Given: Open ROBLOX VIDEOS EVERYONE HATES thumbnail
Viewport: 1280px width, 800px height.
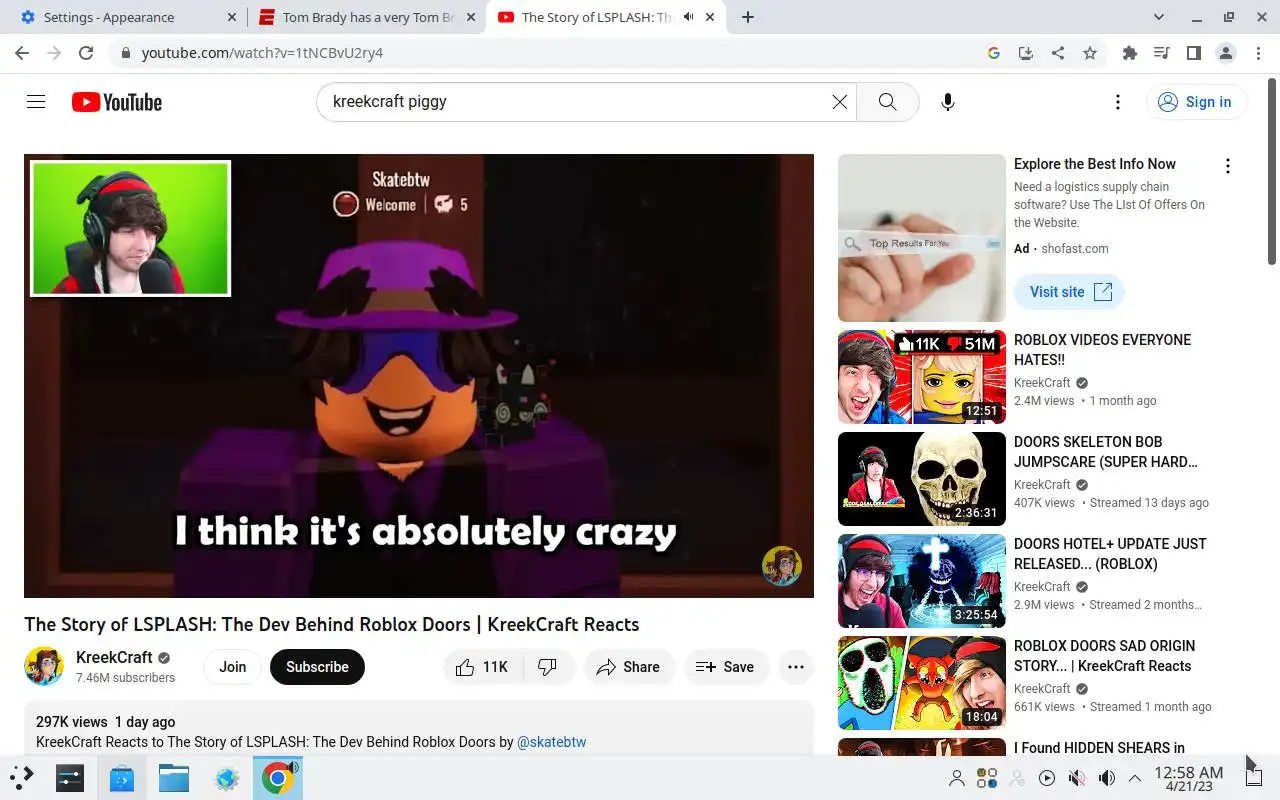Looking at the screenshot, I should coord(922,377).
